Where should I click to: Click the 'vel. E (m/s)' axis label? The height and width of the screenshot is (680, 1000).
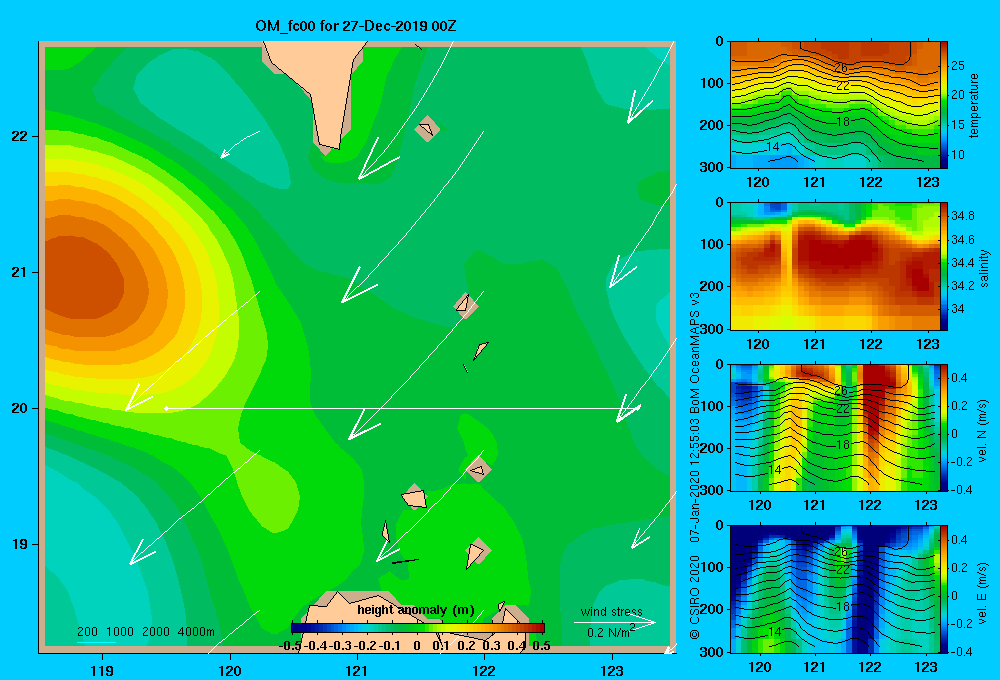(983, 593)
